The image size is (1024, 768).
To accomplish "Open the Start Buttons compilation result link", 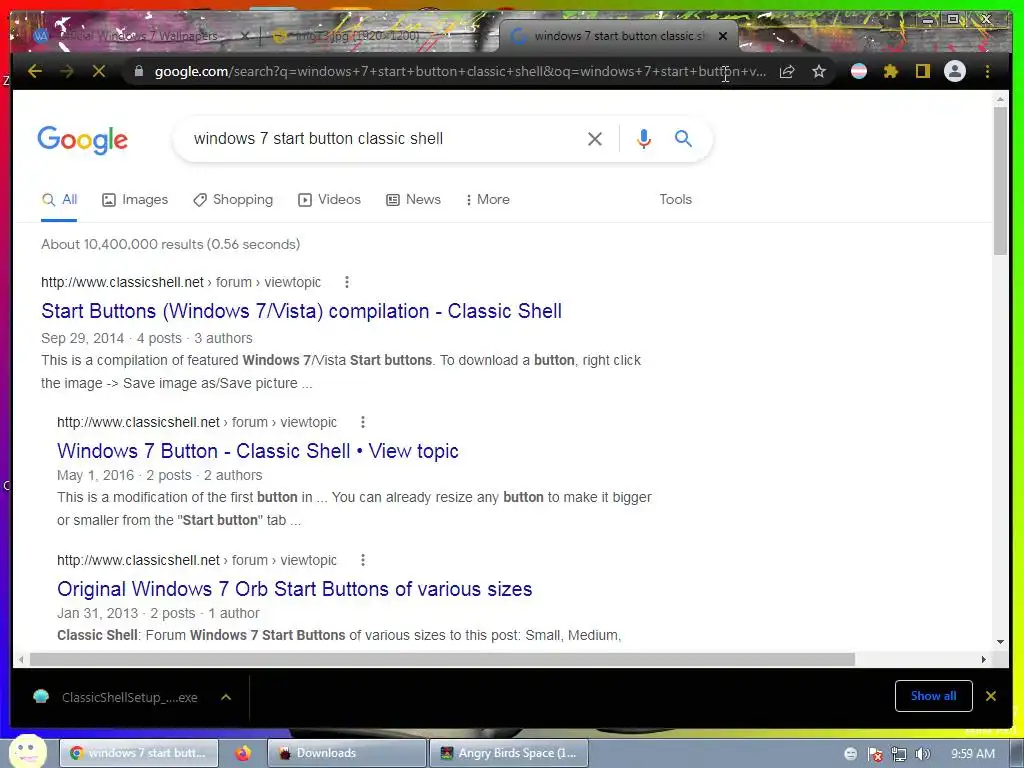I will click(x=301, y=311).
